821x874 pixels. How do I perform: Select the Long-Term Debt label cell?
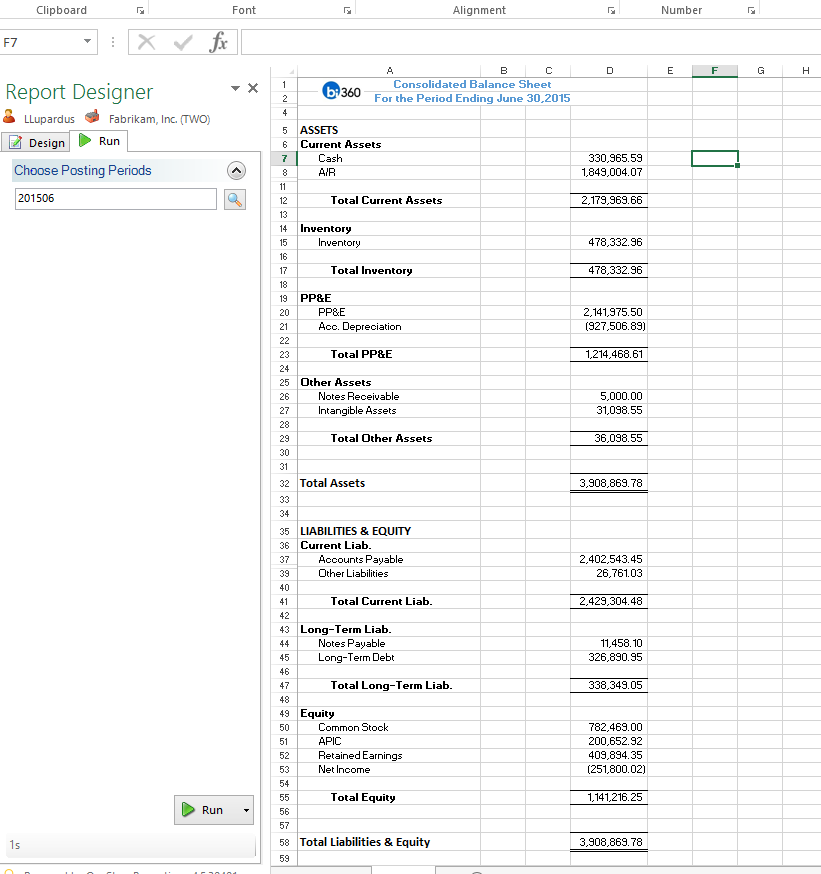(389, 658)
